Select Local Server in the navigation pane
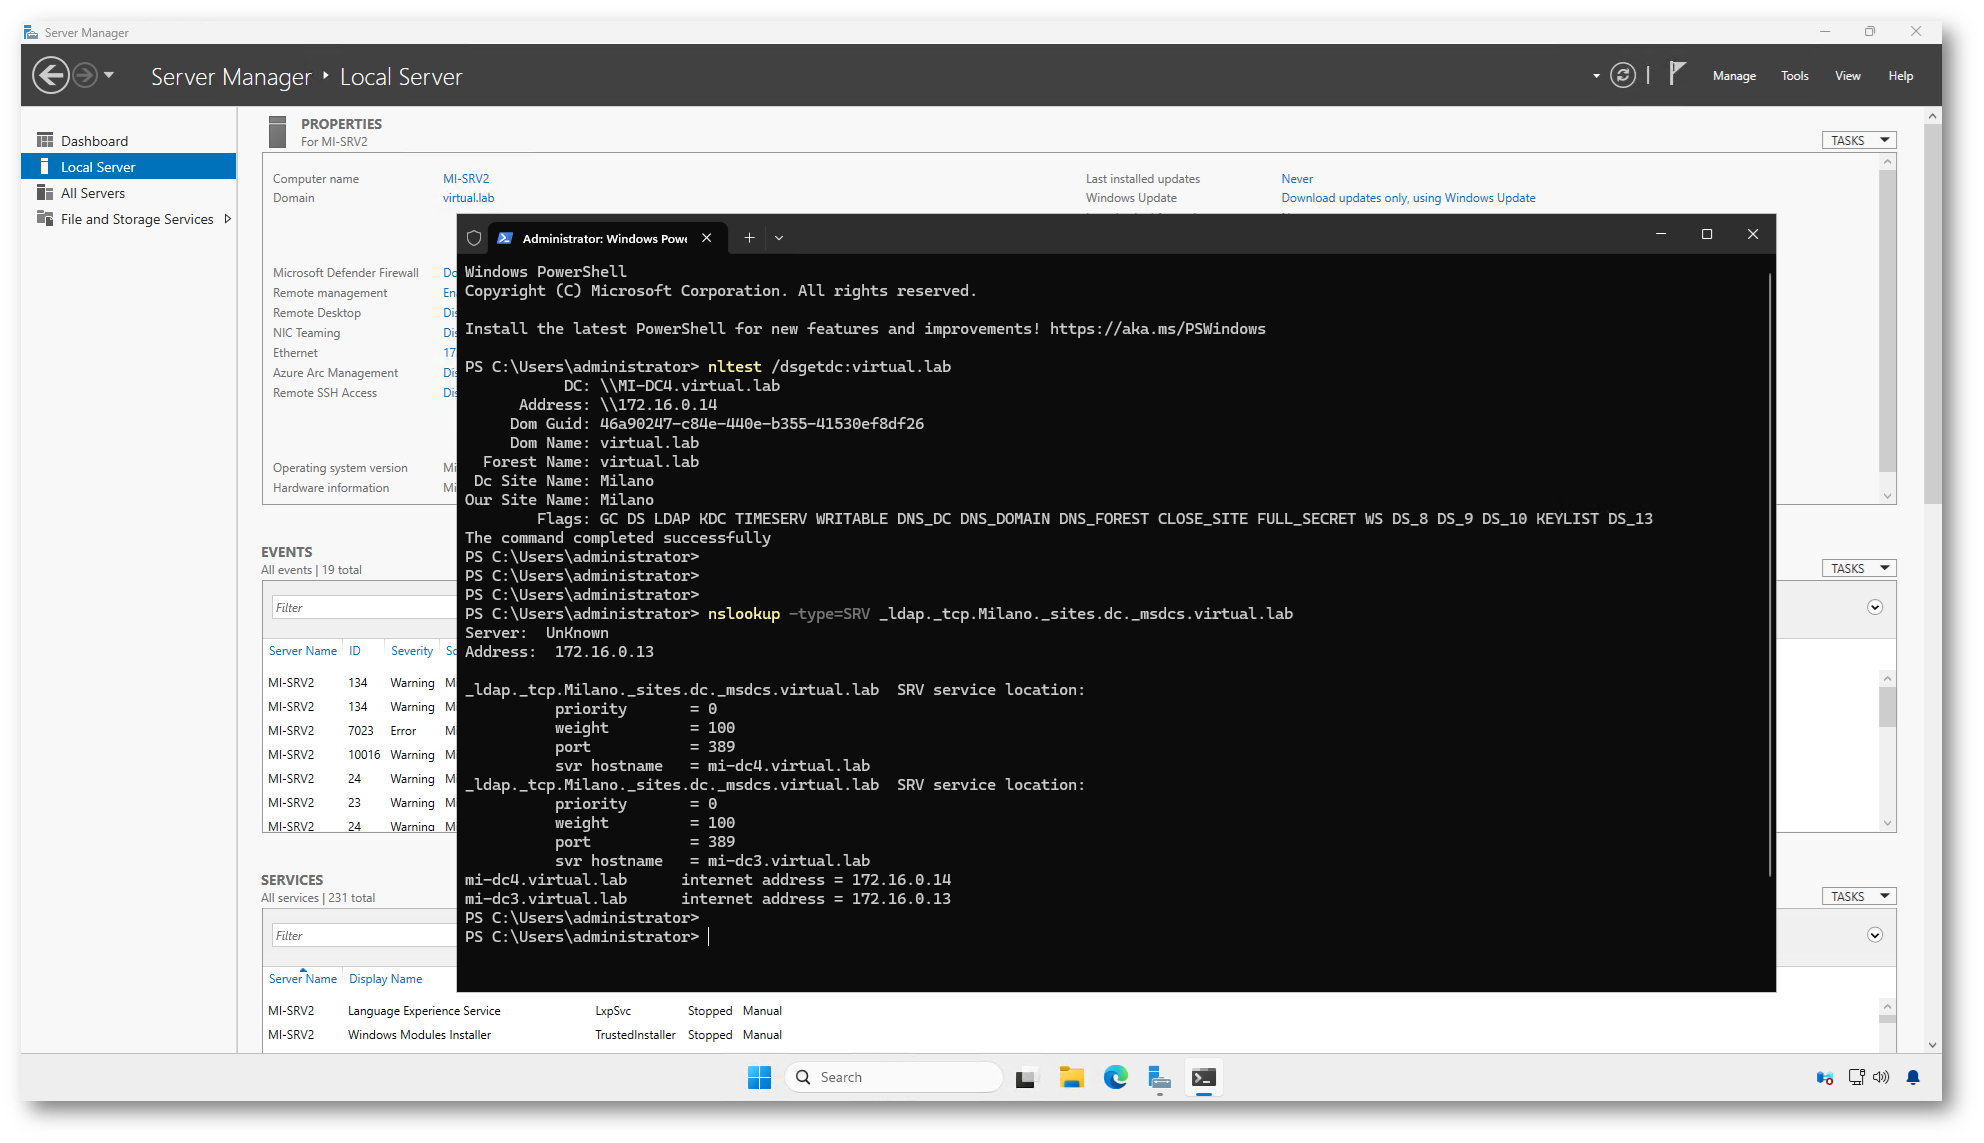 tap(128, 167)
